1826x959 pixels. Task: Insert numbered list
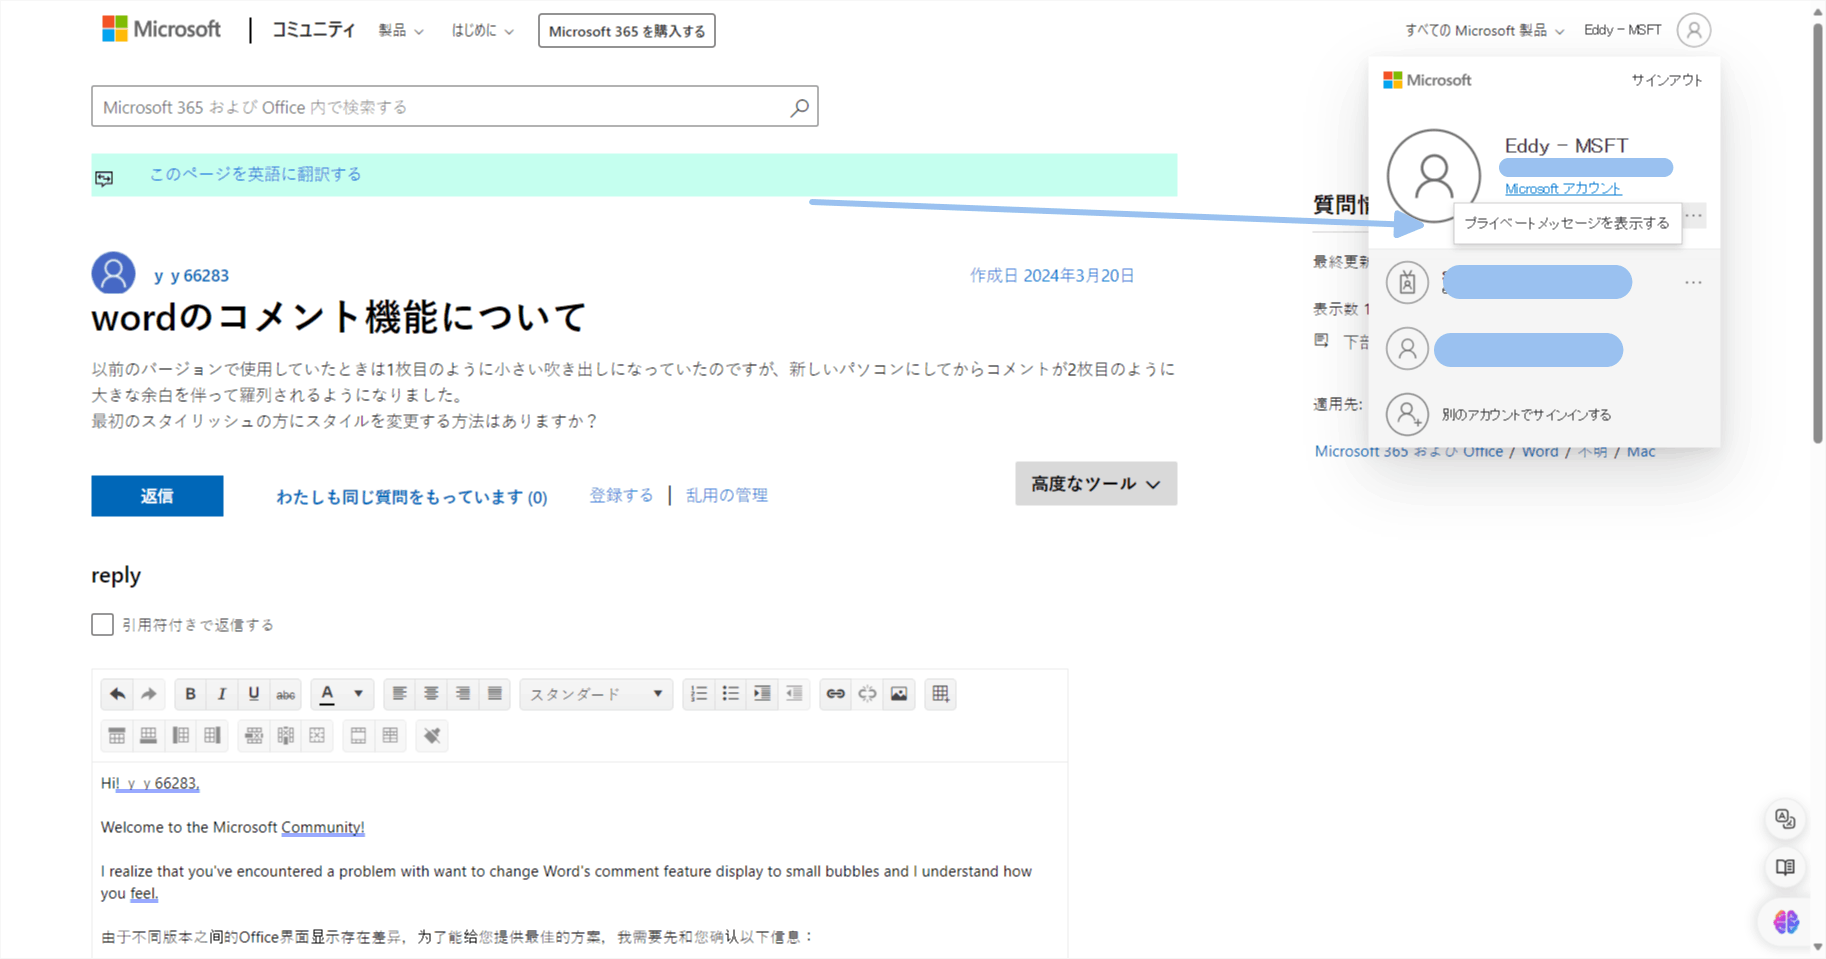699,694
